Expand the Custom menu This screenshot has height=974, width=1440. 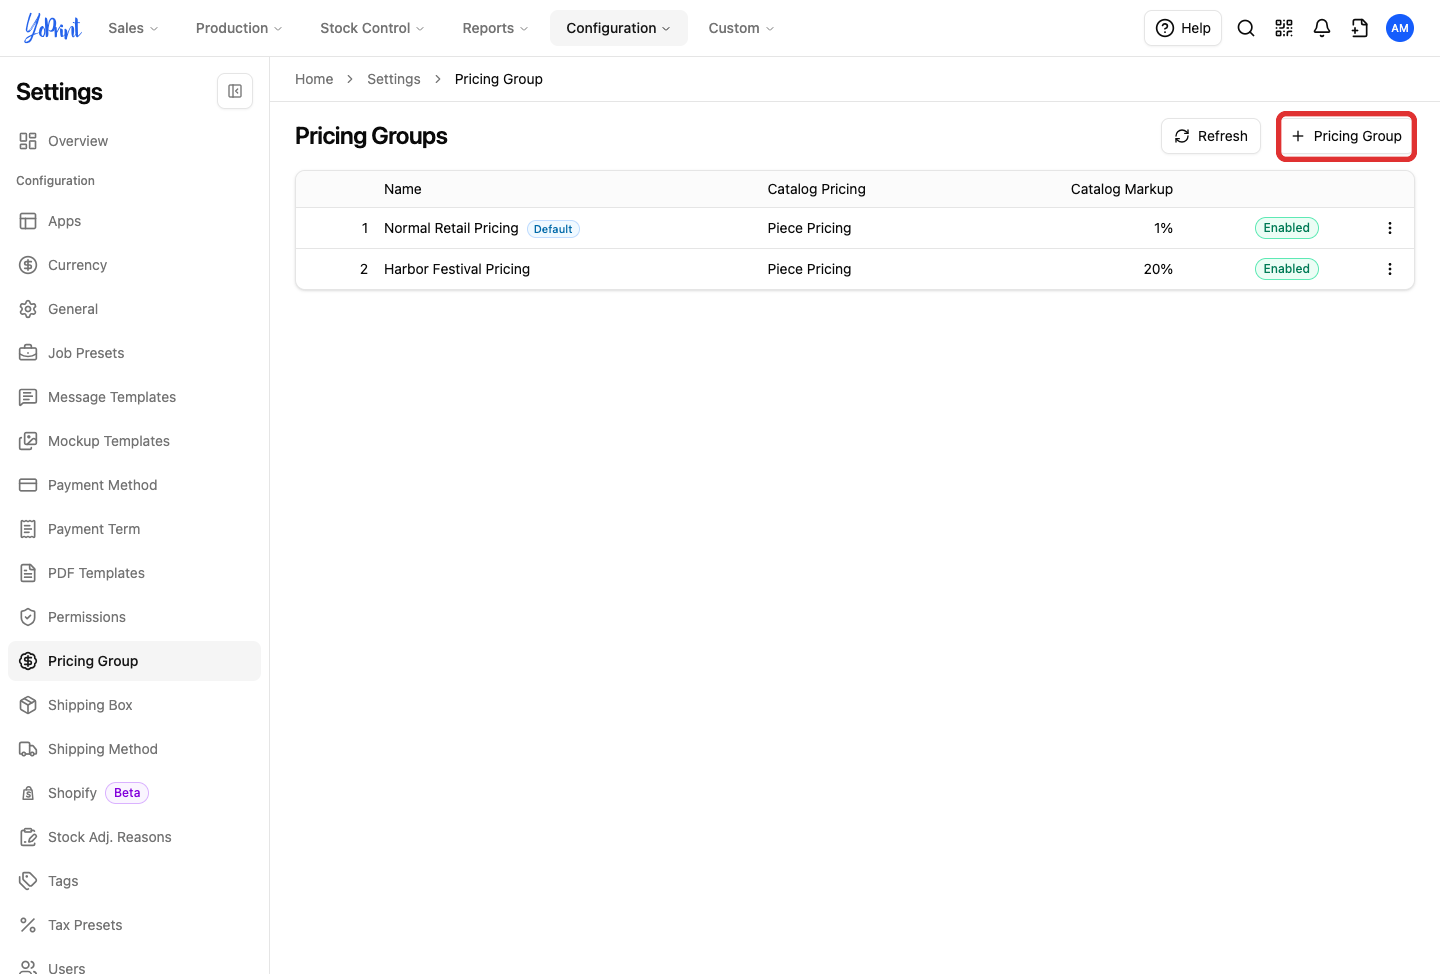(741, 28)
